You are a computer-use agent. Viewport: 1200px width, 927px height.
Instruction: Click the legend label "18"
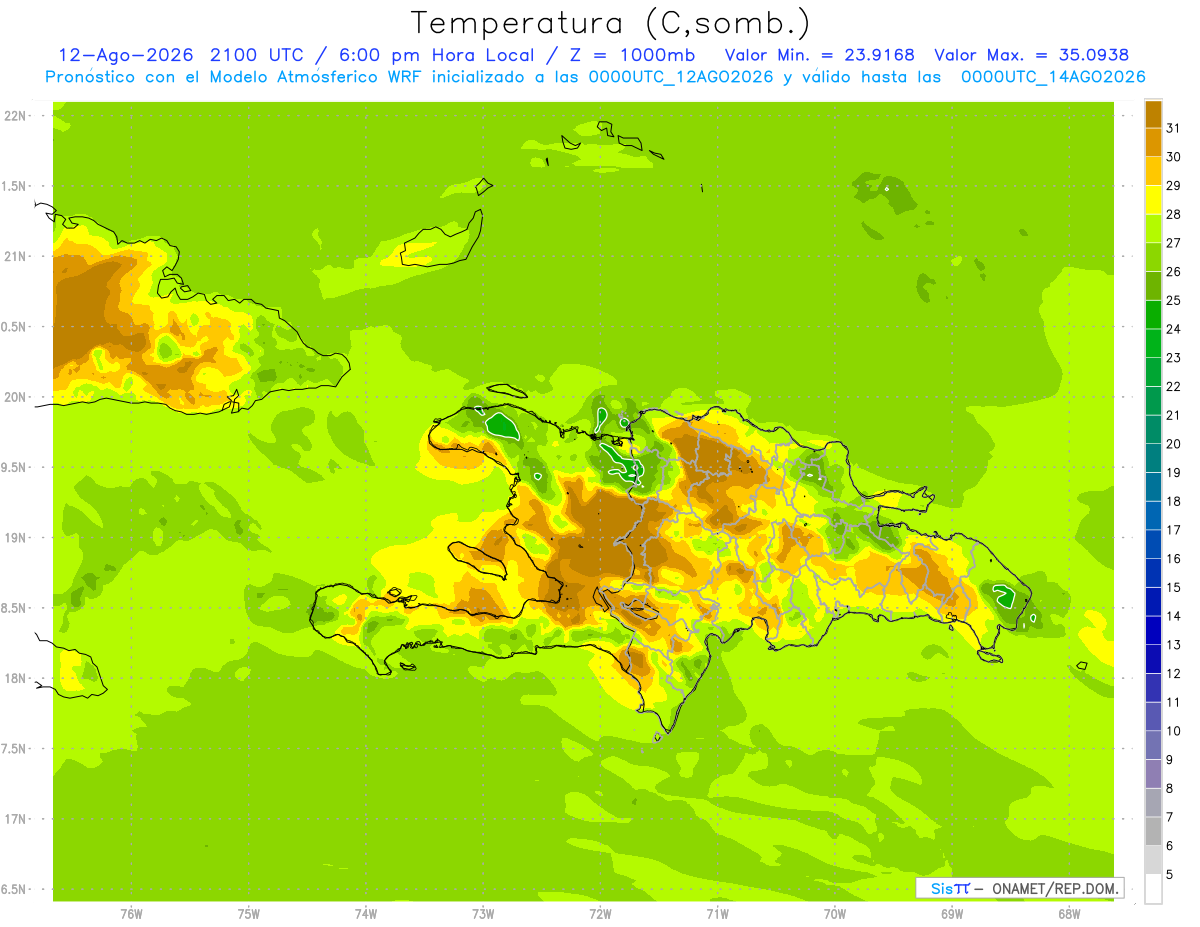coord(1174,501)
